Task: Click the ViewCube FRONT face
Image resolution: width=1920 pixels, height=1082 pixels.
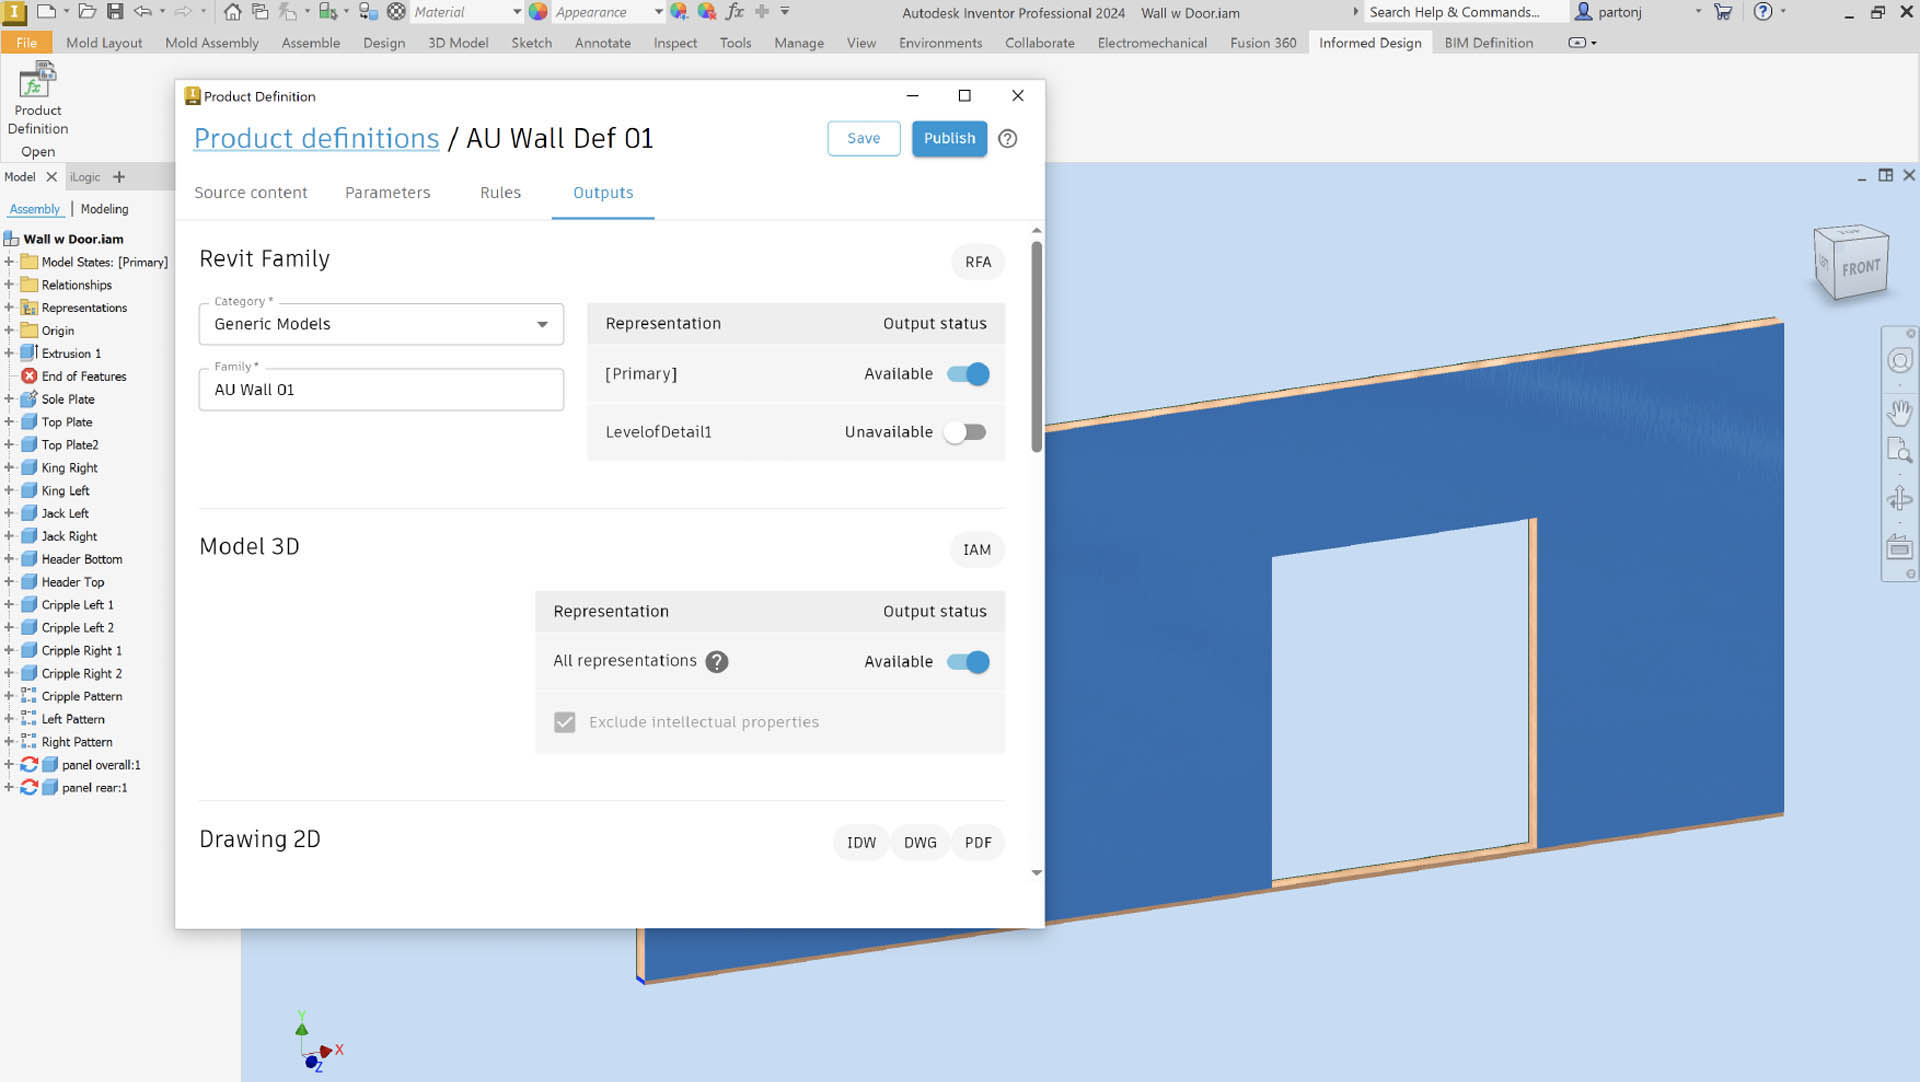Action: (x=1860, y=268)
